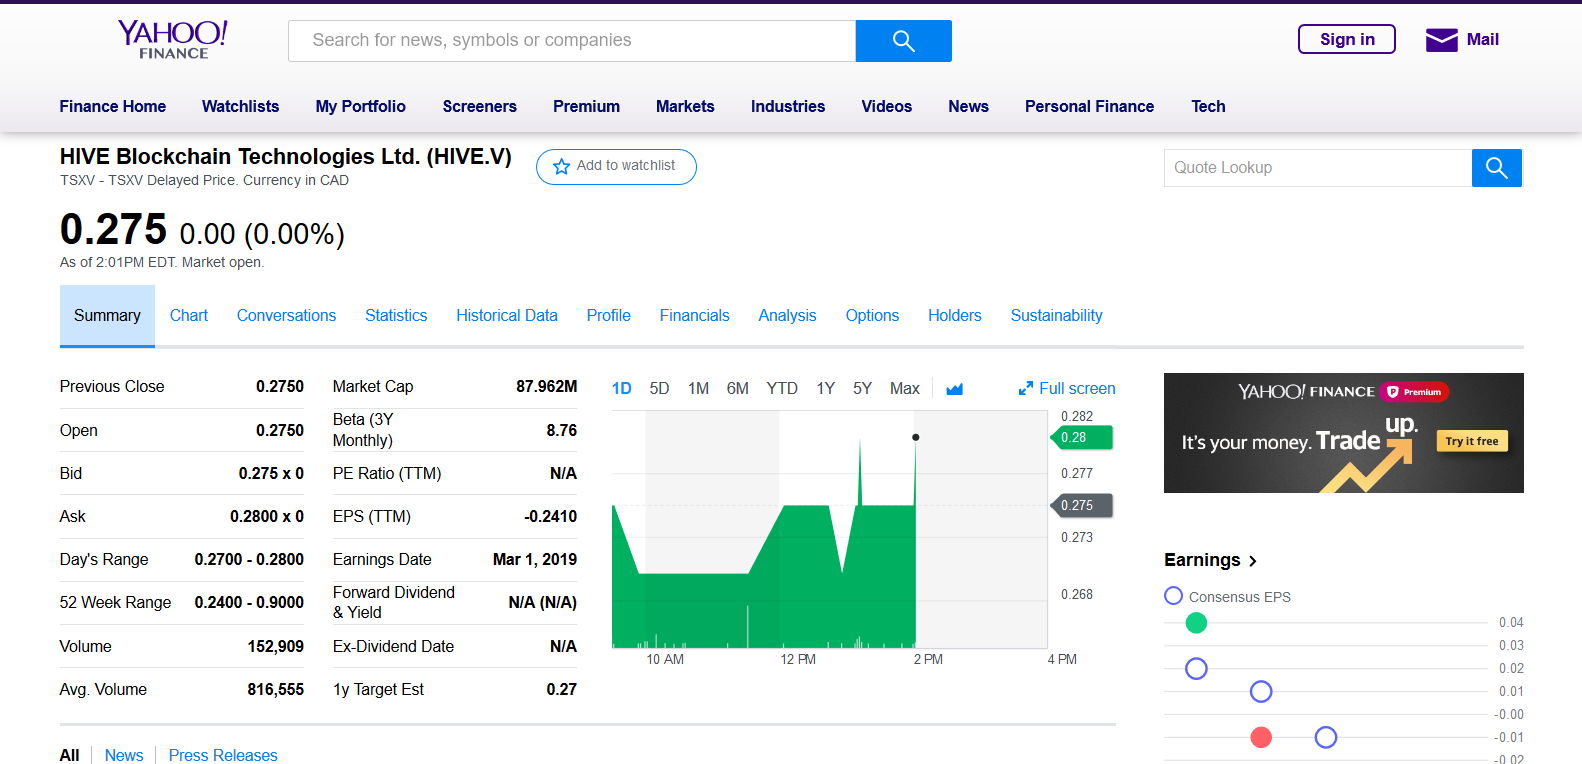Click the intraday price chart area
The image size is (1582, 764).
[829, 529]
